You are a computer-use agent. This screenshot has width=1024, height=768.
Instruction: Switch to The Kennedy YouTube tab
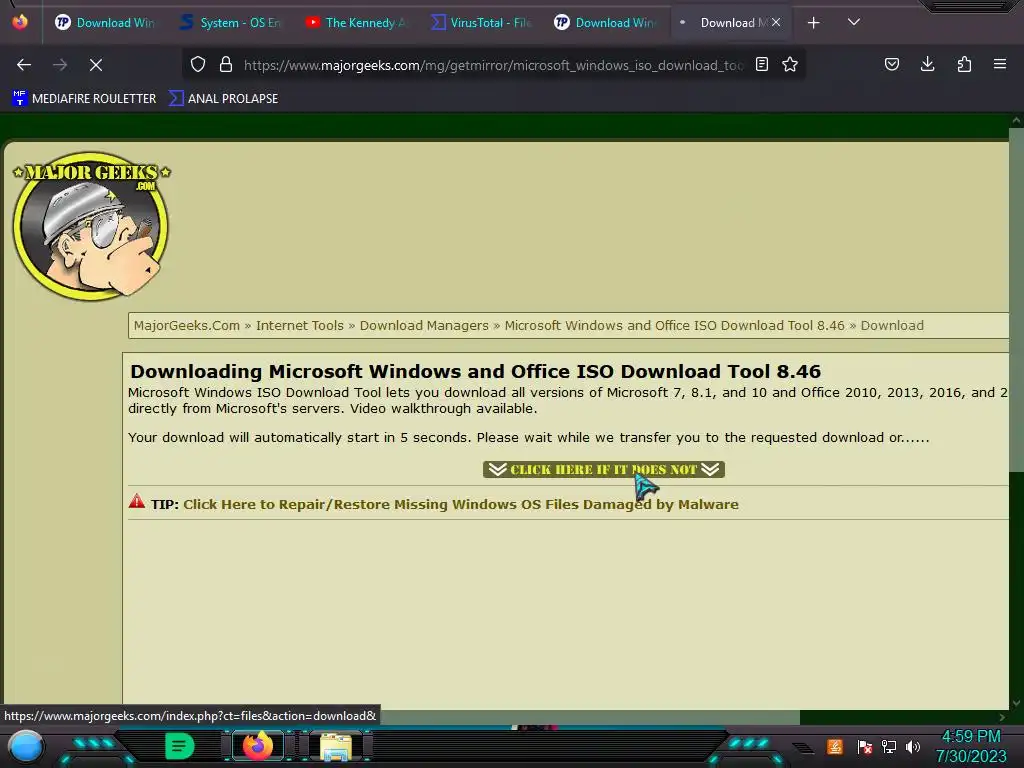356,23
